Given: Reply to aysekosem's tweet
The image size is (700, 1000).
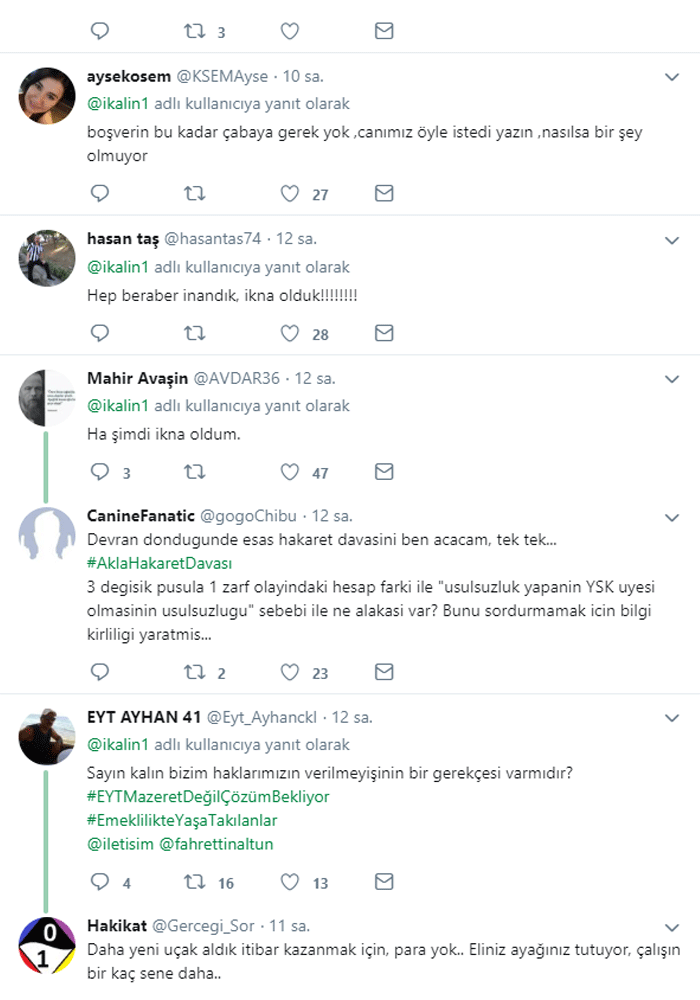Looking at the screenshot, I should [99, 193].
